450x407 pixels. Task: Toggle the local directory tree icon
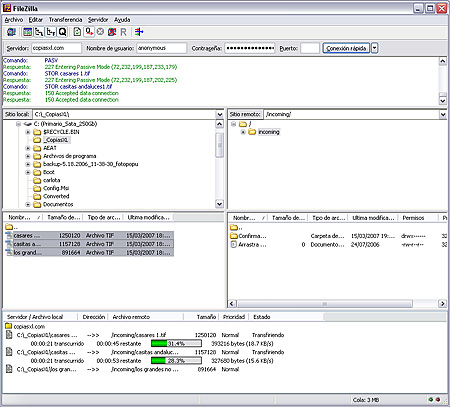click(x=39, y=32)
